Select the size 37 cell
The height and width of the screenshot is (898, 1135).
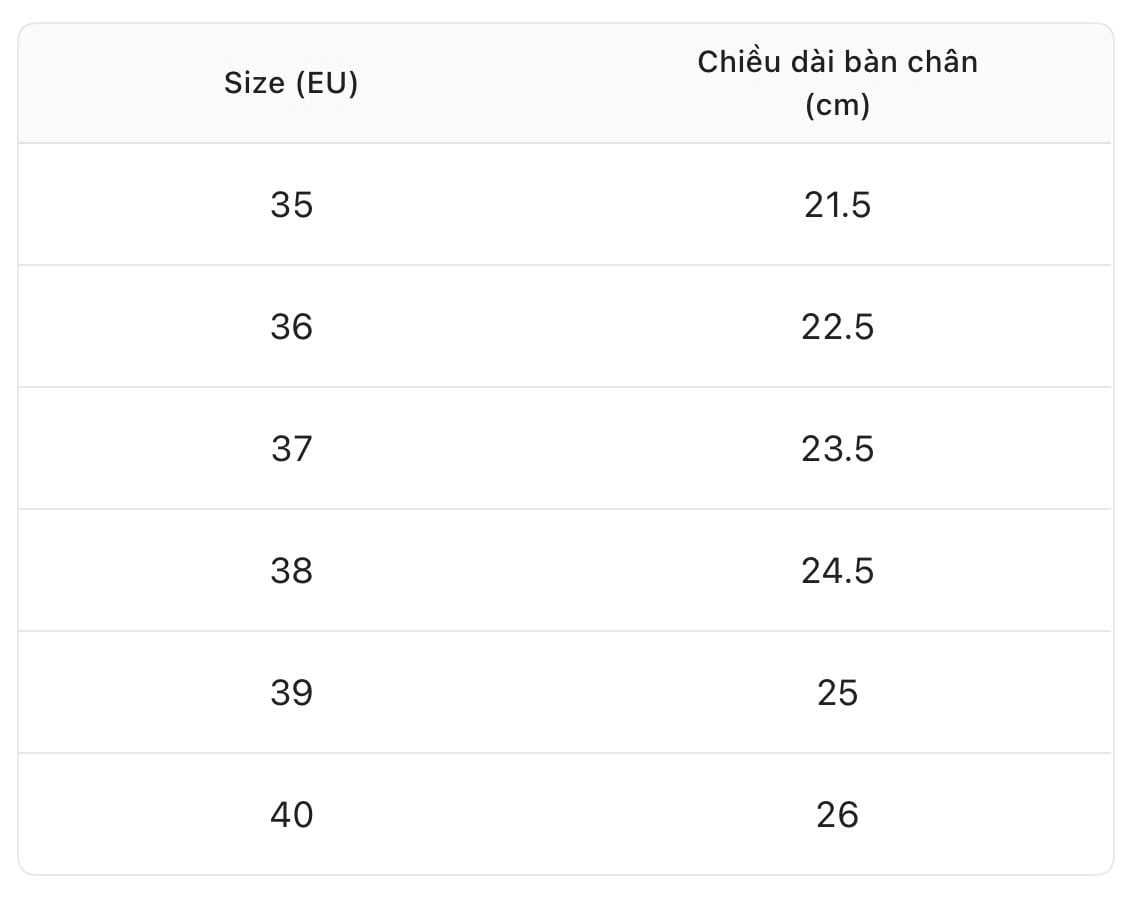coord(291,449)
